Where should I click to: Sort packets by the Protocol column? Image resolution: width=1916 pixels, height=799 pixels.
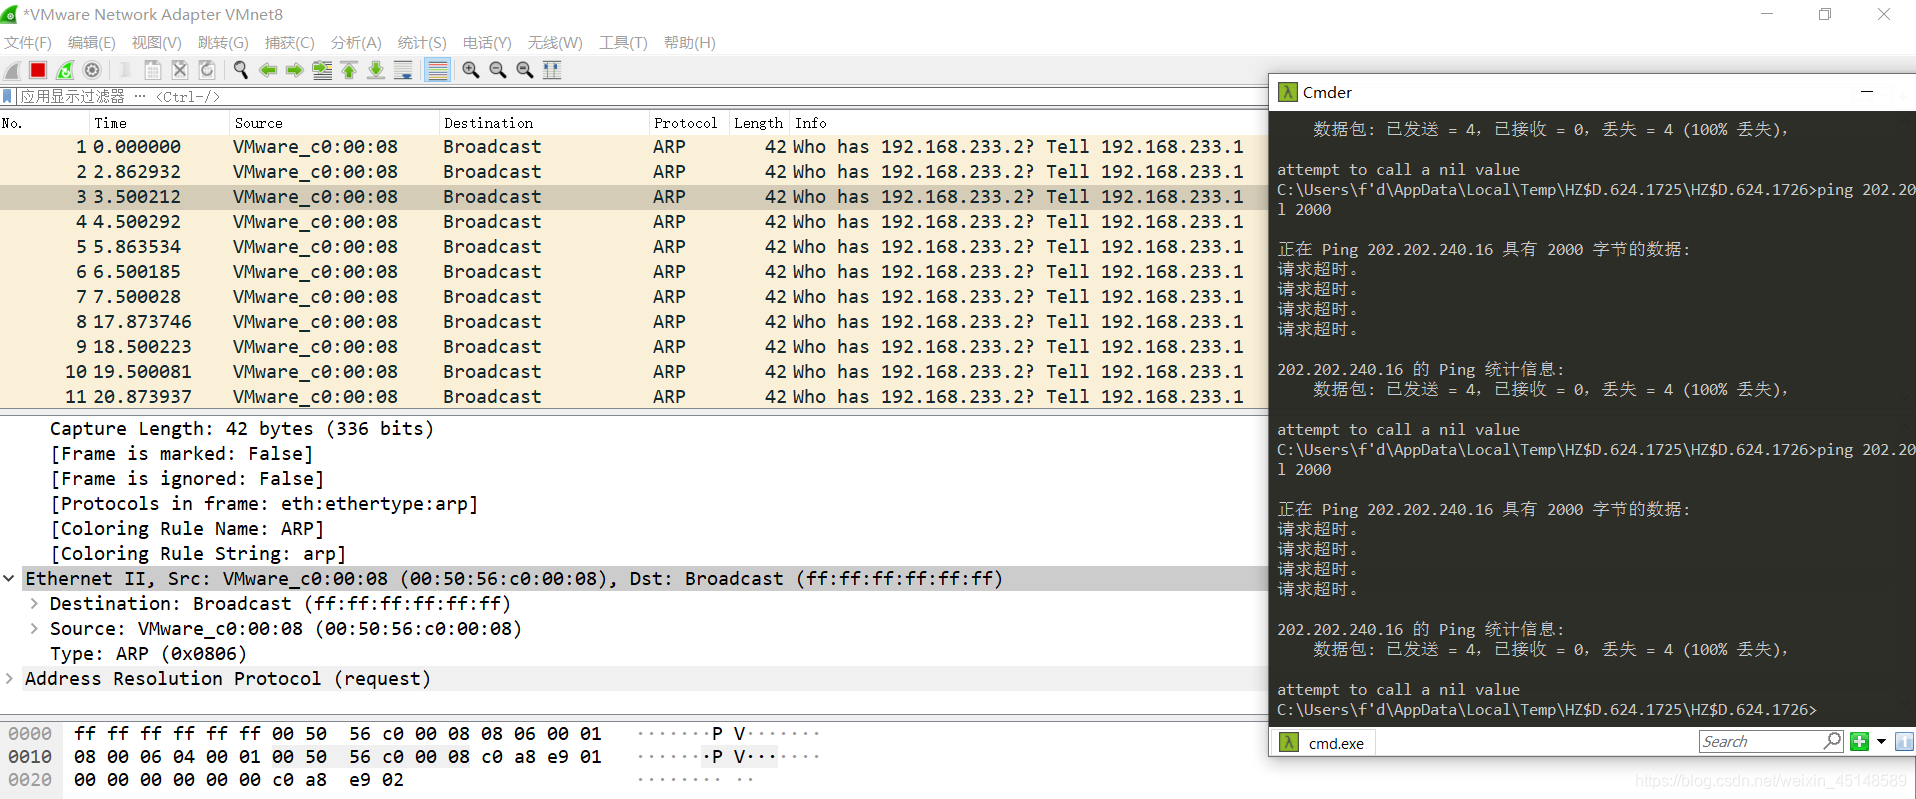[689, 123]
